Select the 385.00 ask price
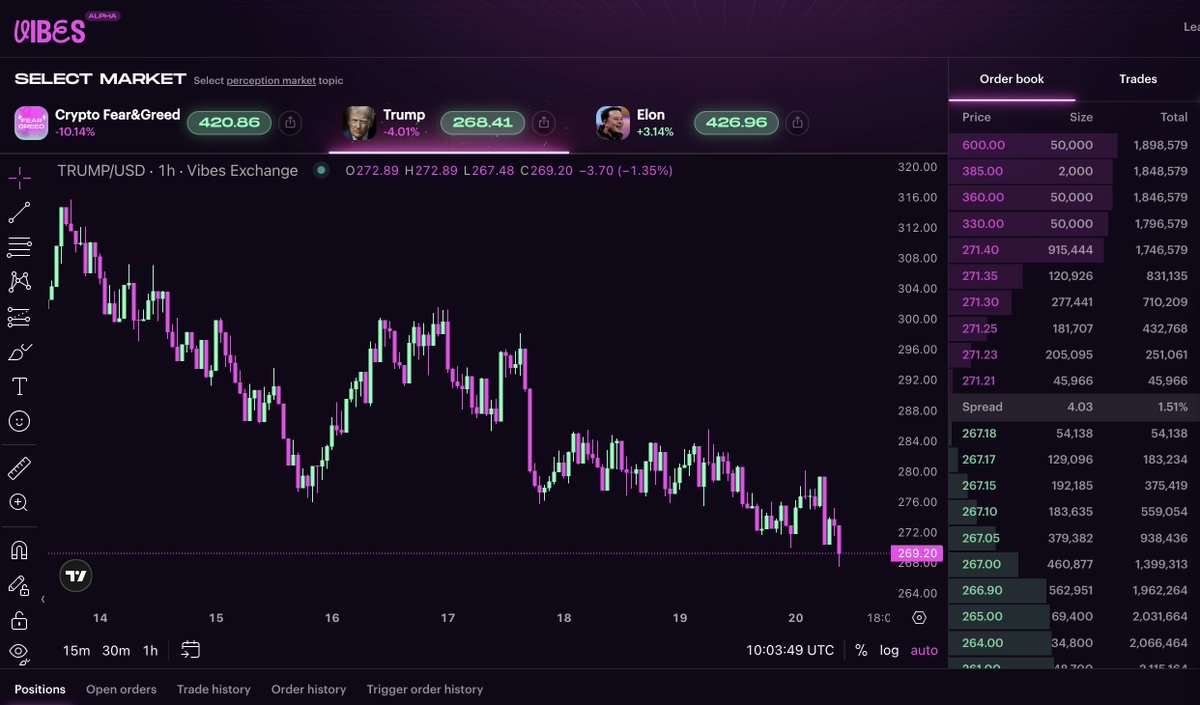1200x705 pixels. pyautogui.click(x=982, y=171)
